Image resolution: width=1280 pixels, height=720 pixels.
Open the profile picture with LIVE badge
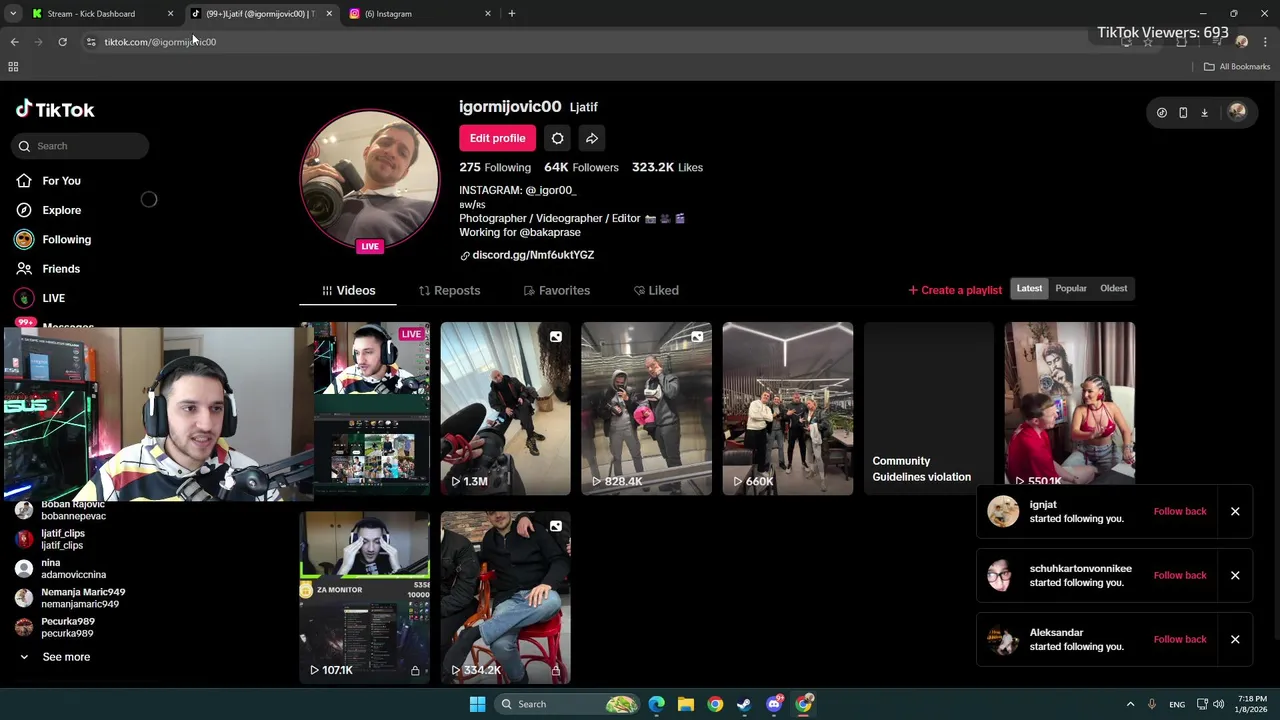pyautogui.click(x=370, y=180)
